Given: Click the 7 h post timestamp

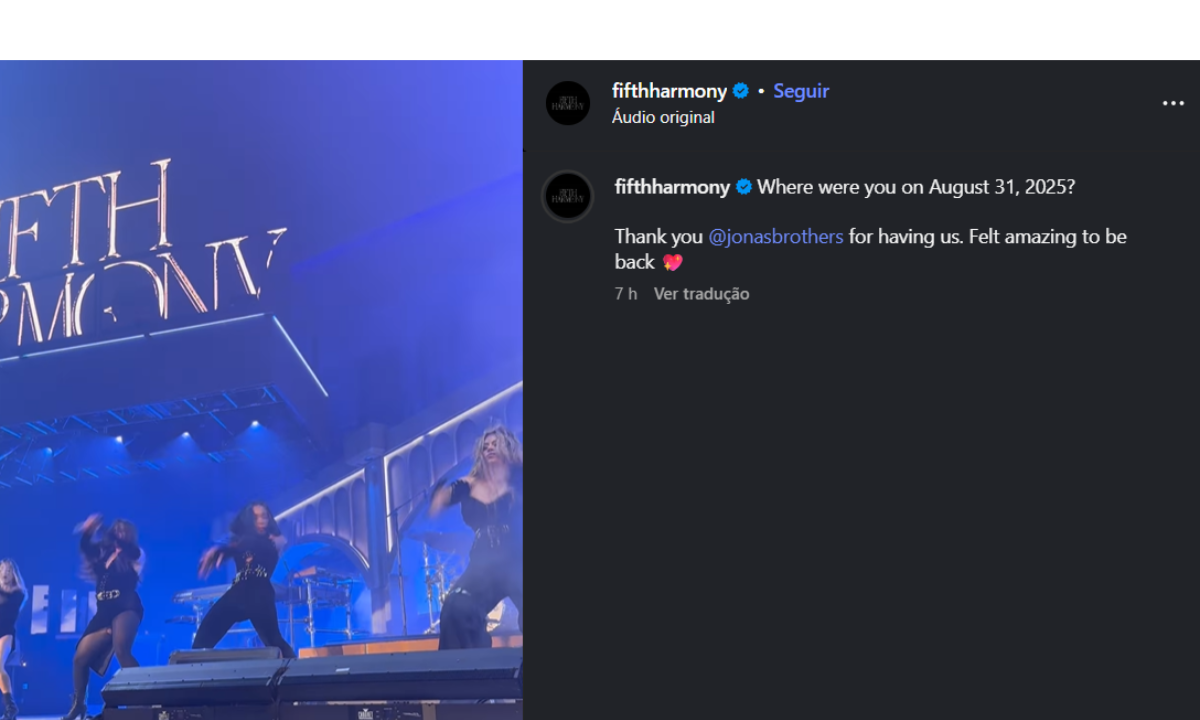Looking at the screenshot, I should tap(626, 294).
